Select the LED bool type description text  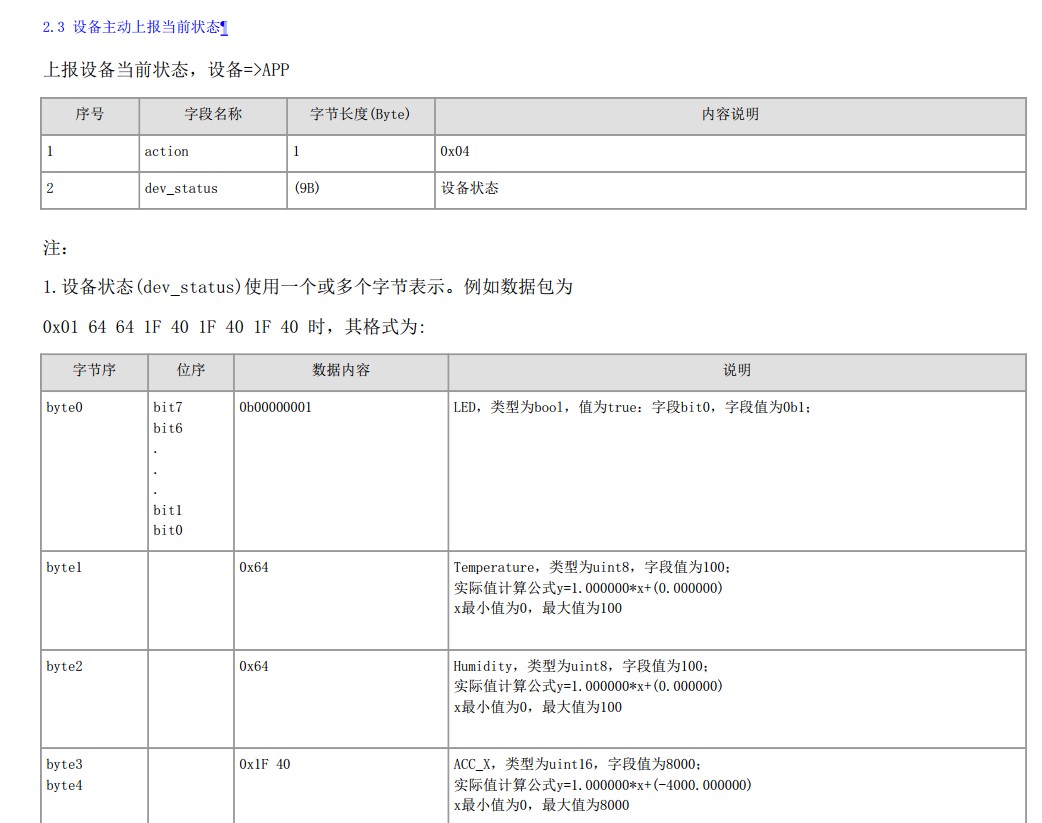[632, 407]
